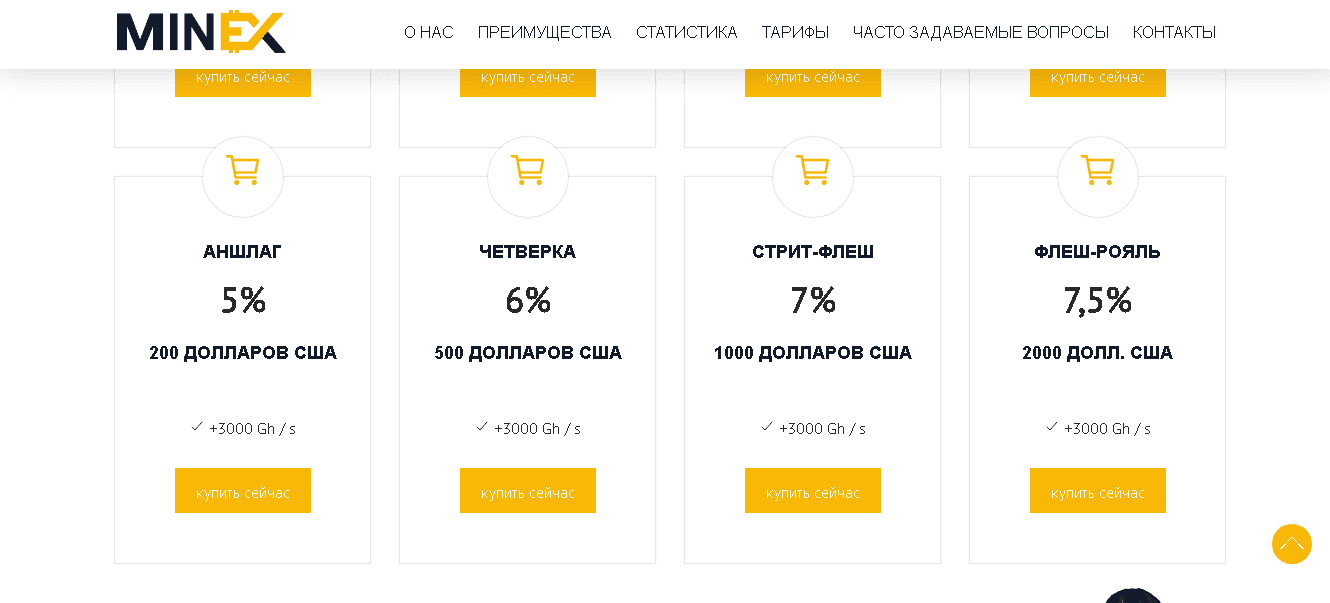Open ЧАСТО ЗАДАВАЕМЫЕ ВОПРОСЫ from the navbar

(980, 32)
